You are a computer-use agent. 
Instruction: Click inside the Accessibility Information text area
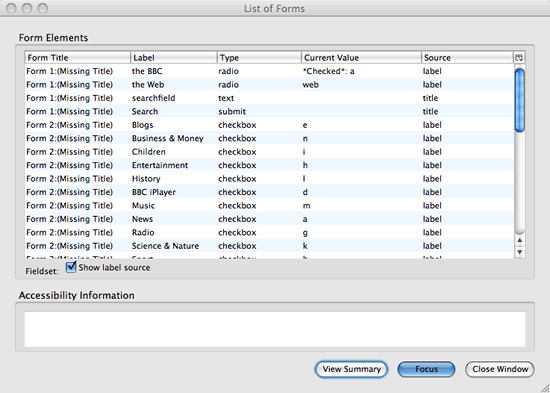(x=275, y=329)
